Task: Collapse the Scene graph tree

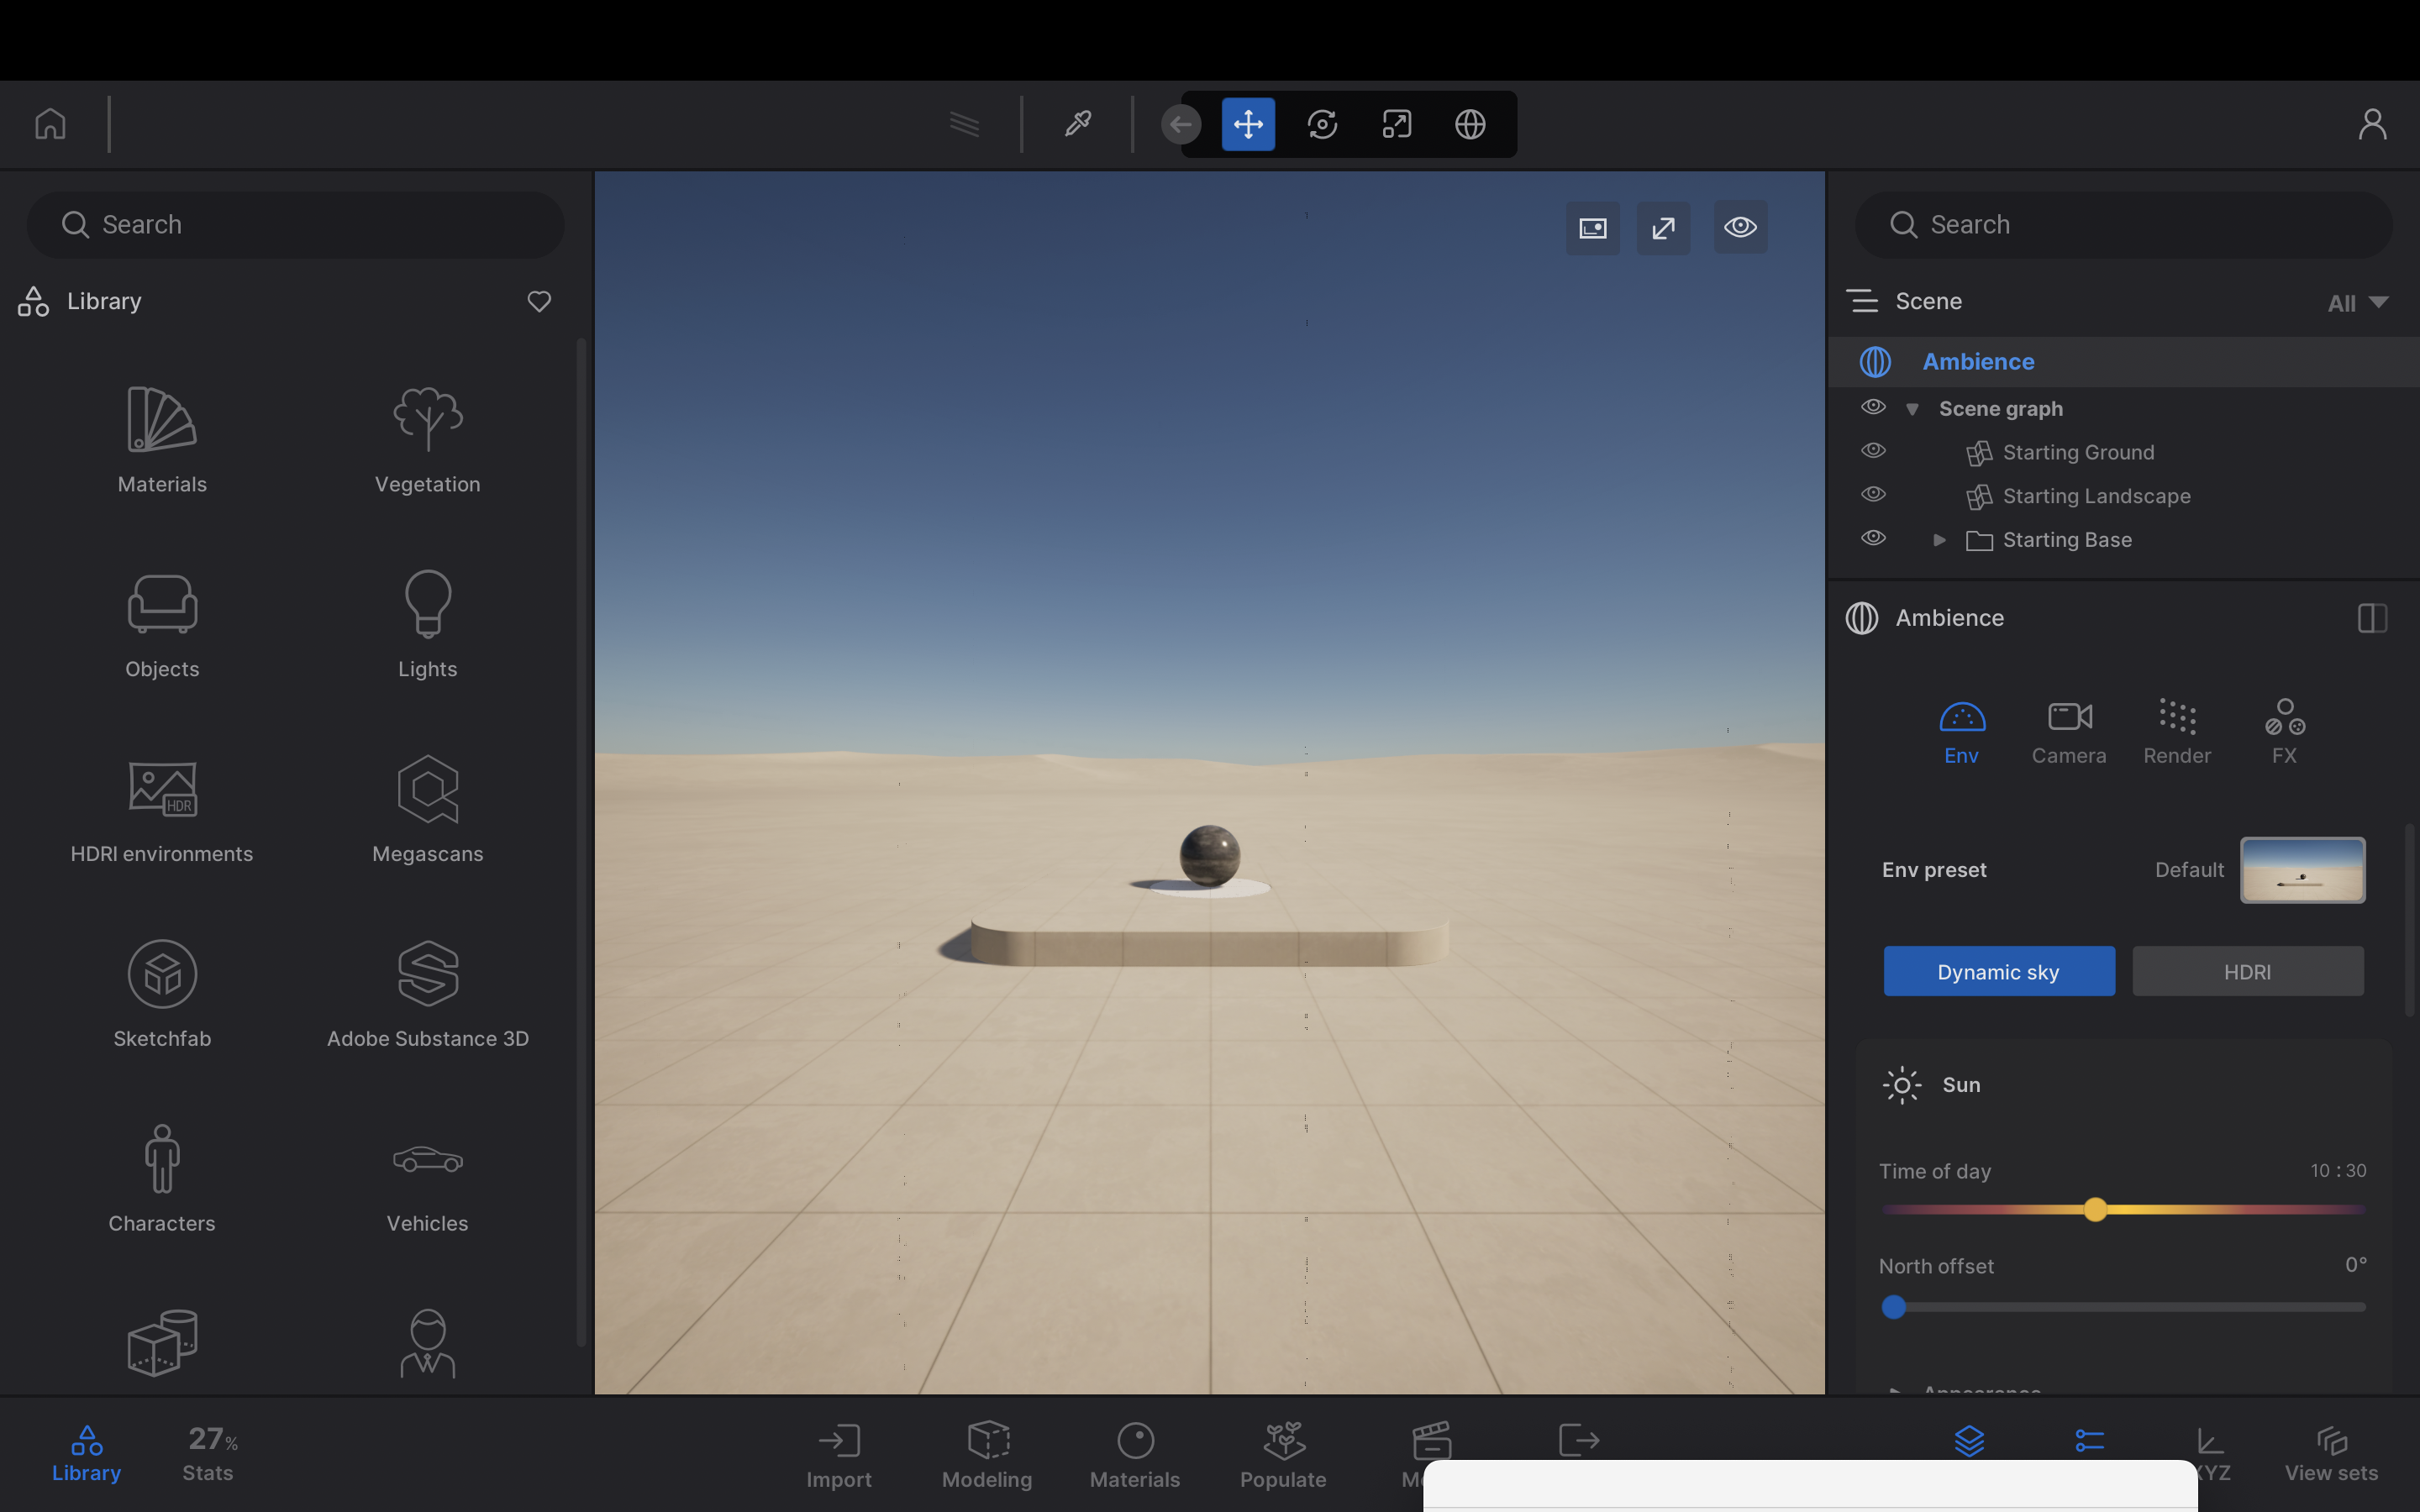Action: tap(1912, 409)
